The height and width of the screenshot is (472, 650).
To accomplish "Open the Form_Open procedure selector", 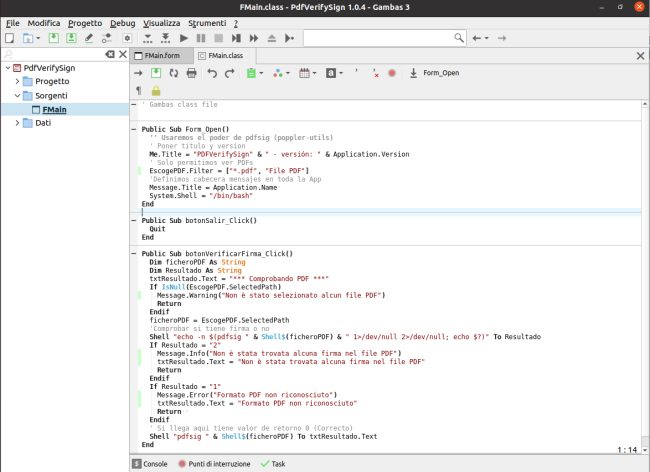I will coord(434,73).
